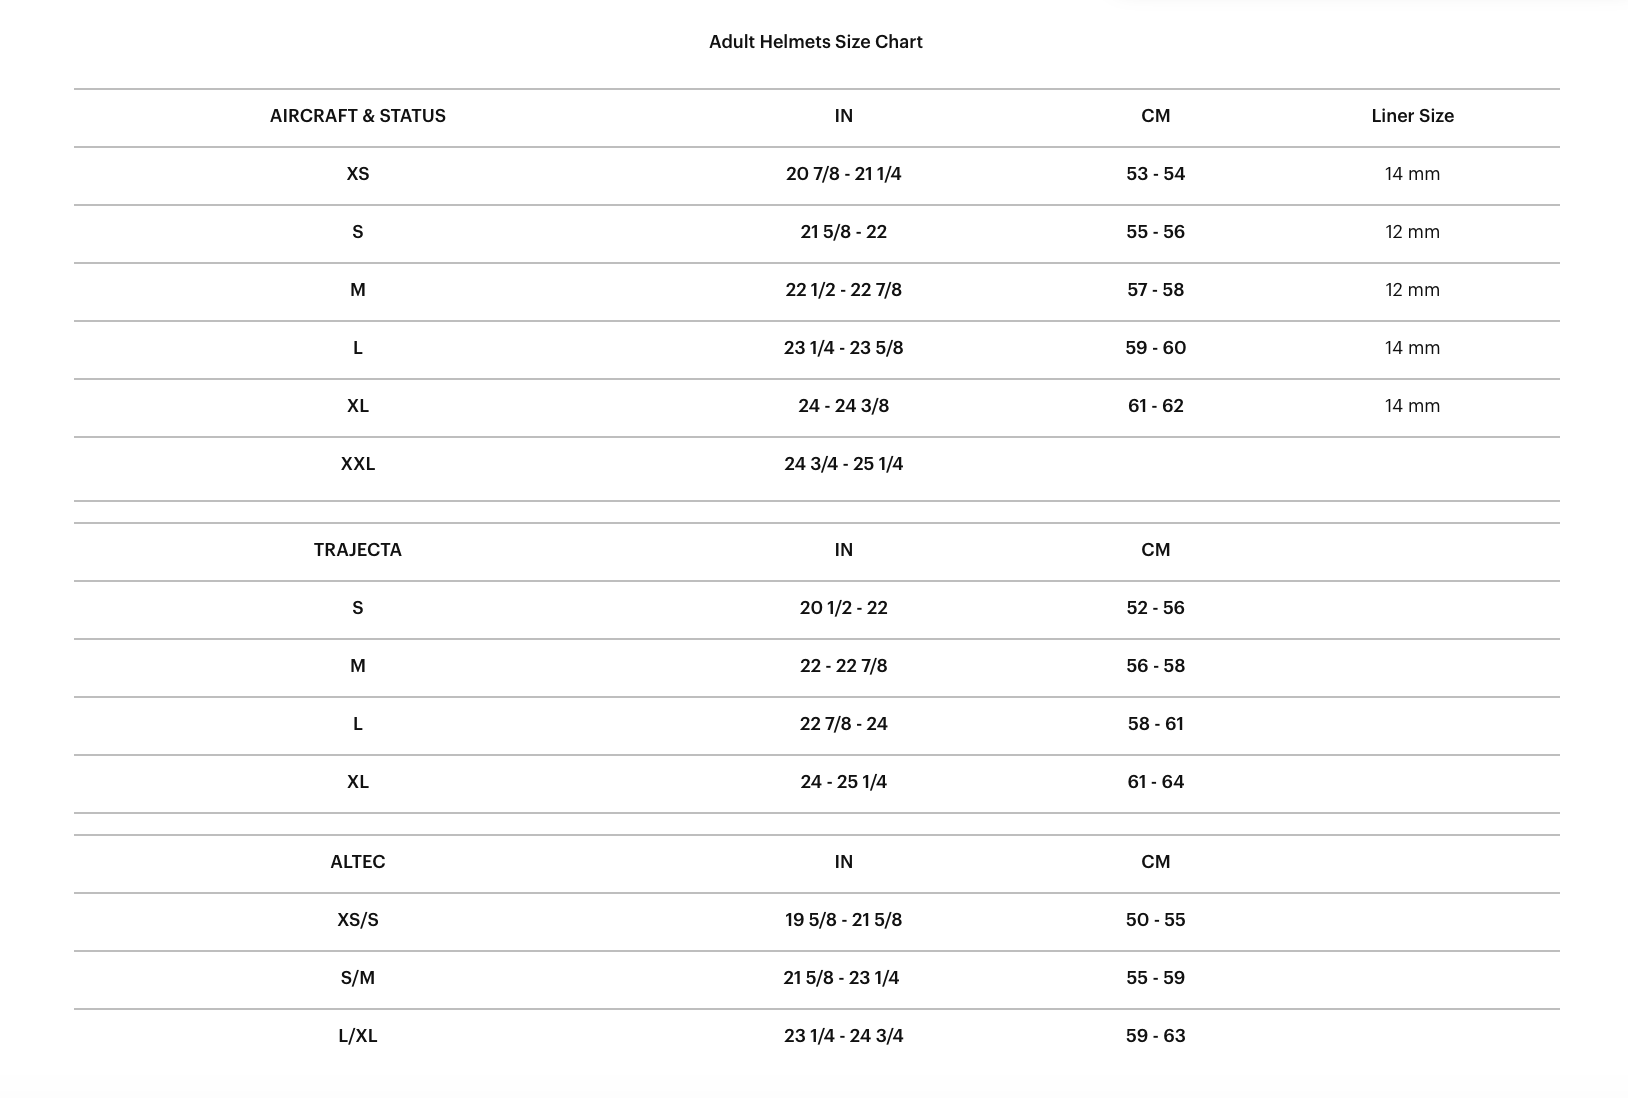Click the 53 - 54 cm value
Viewport: 1628px width, 1098px height.
1155,174
